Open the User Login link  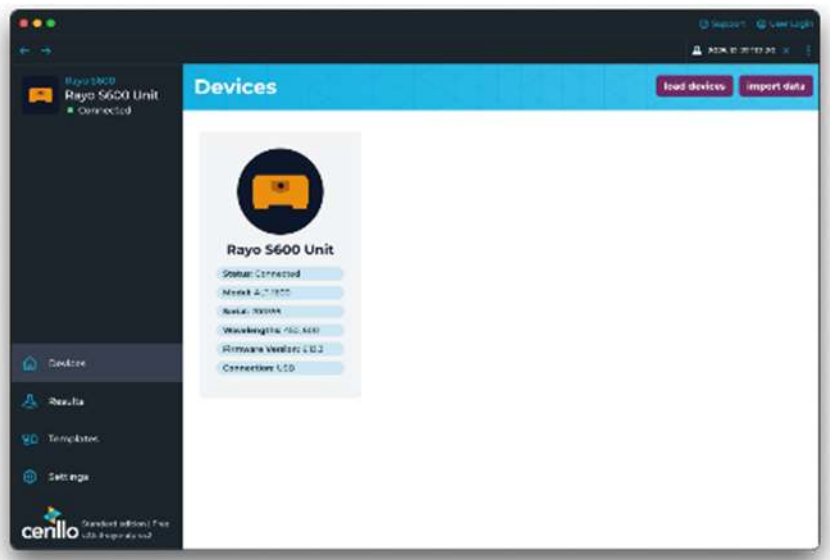[x=784, y=24]
